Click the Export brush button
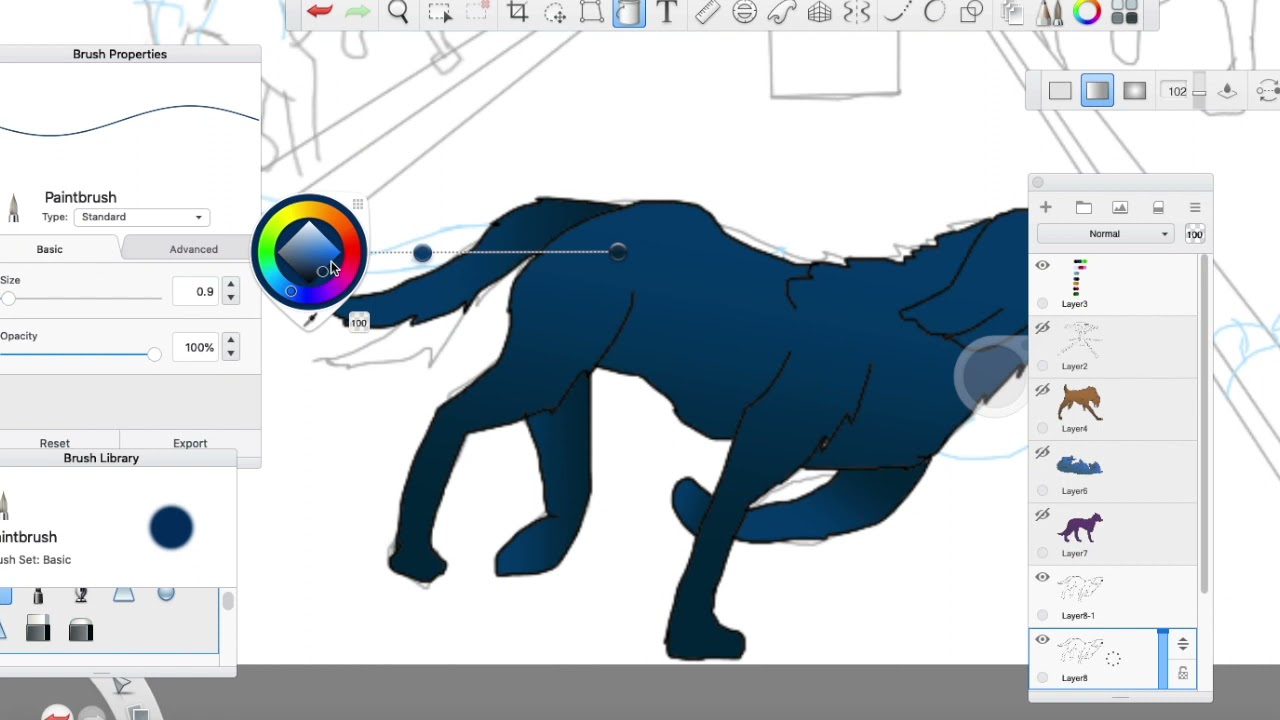Screen dimensions: 1280x720 (190, 443)
